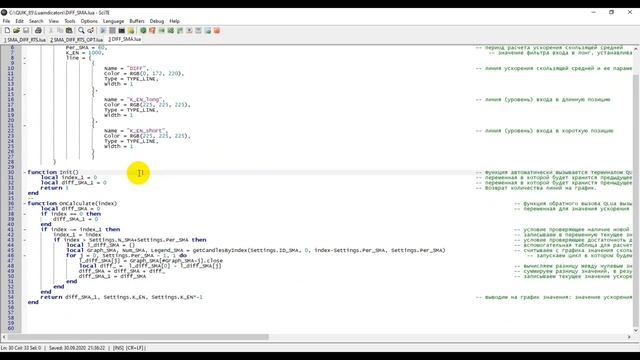Collapse the 'if index == 0' fold at line 38

(x=24, y=214)
